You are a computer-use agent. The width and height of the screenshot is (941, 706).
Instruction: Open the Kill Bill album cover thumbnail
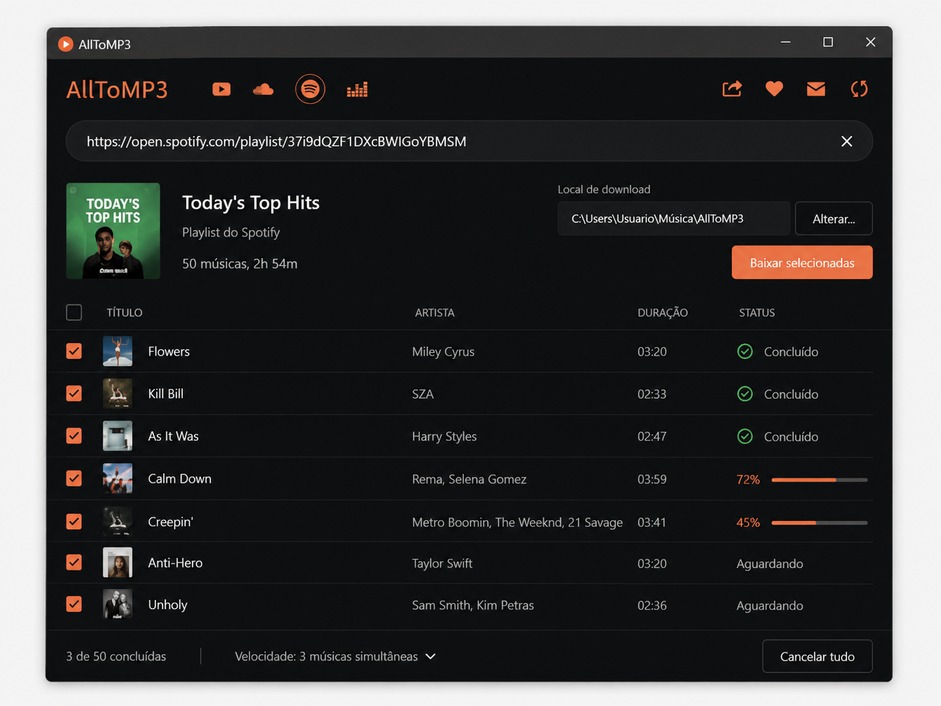coord(118,393)
